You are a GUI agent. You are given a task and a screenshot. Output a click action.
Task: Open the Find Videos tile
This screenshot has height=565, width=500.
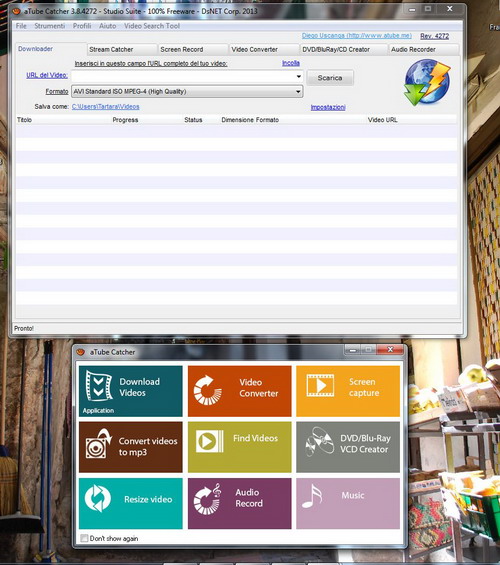point(239,447)
